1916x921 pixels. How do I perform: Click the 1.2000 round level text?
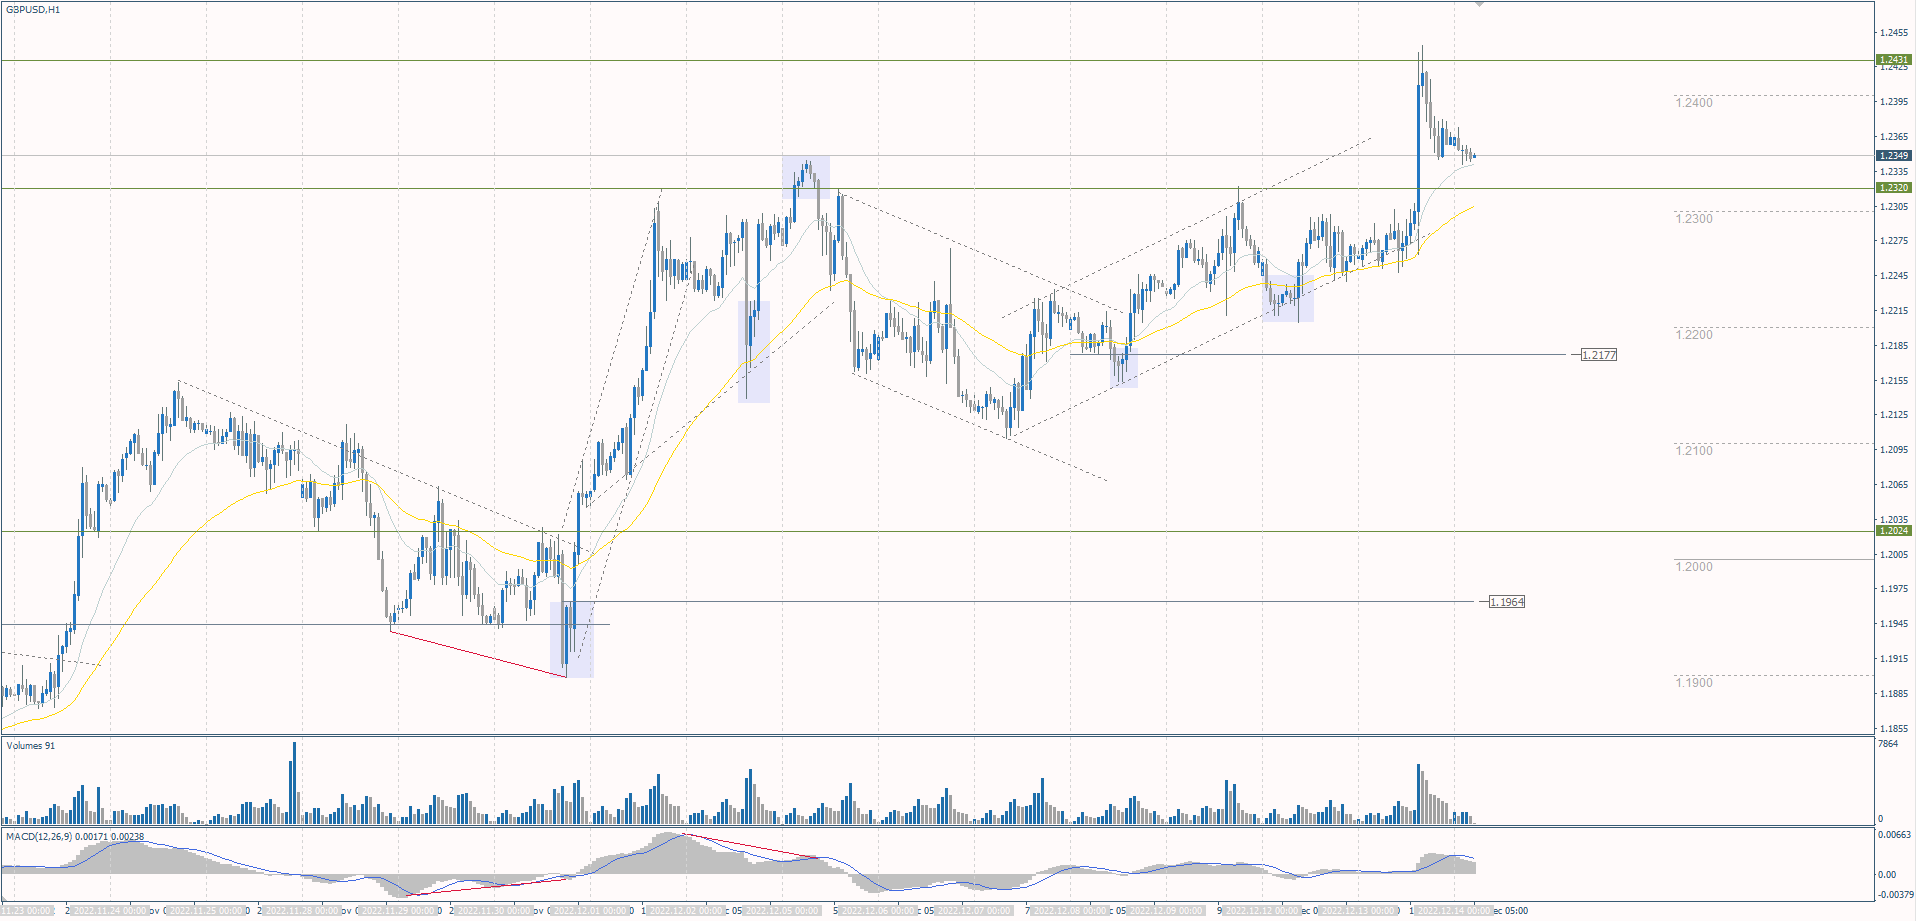pyautogui.click(x=1694, y=567)
